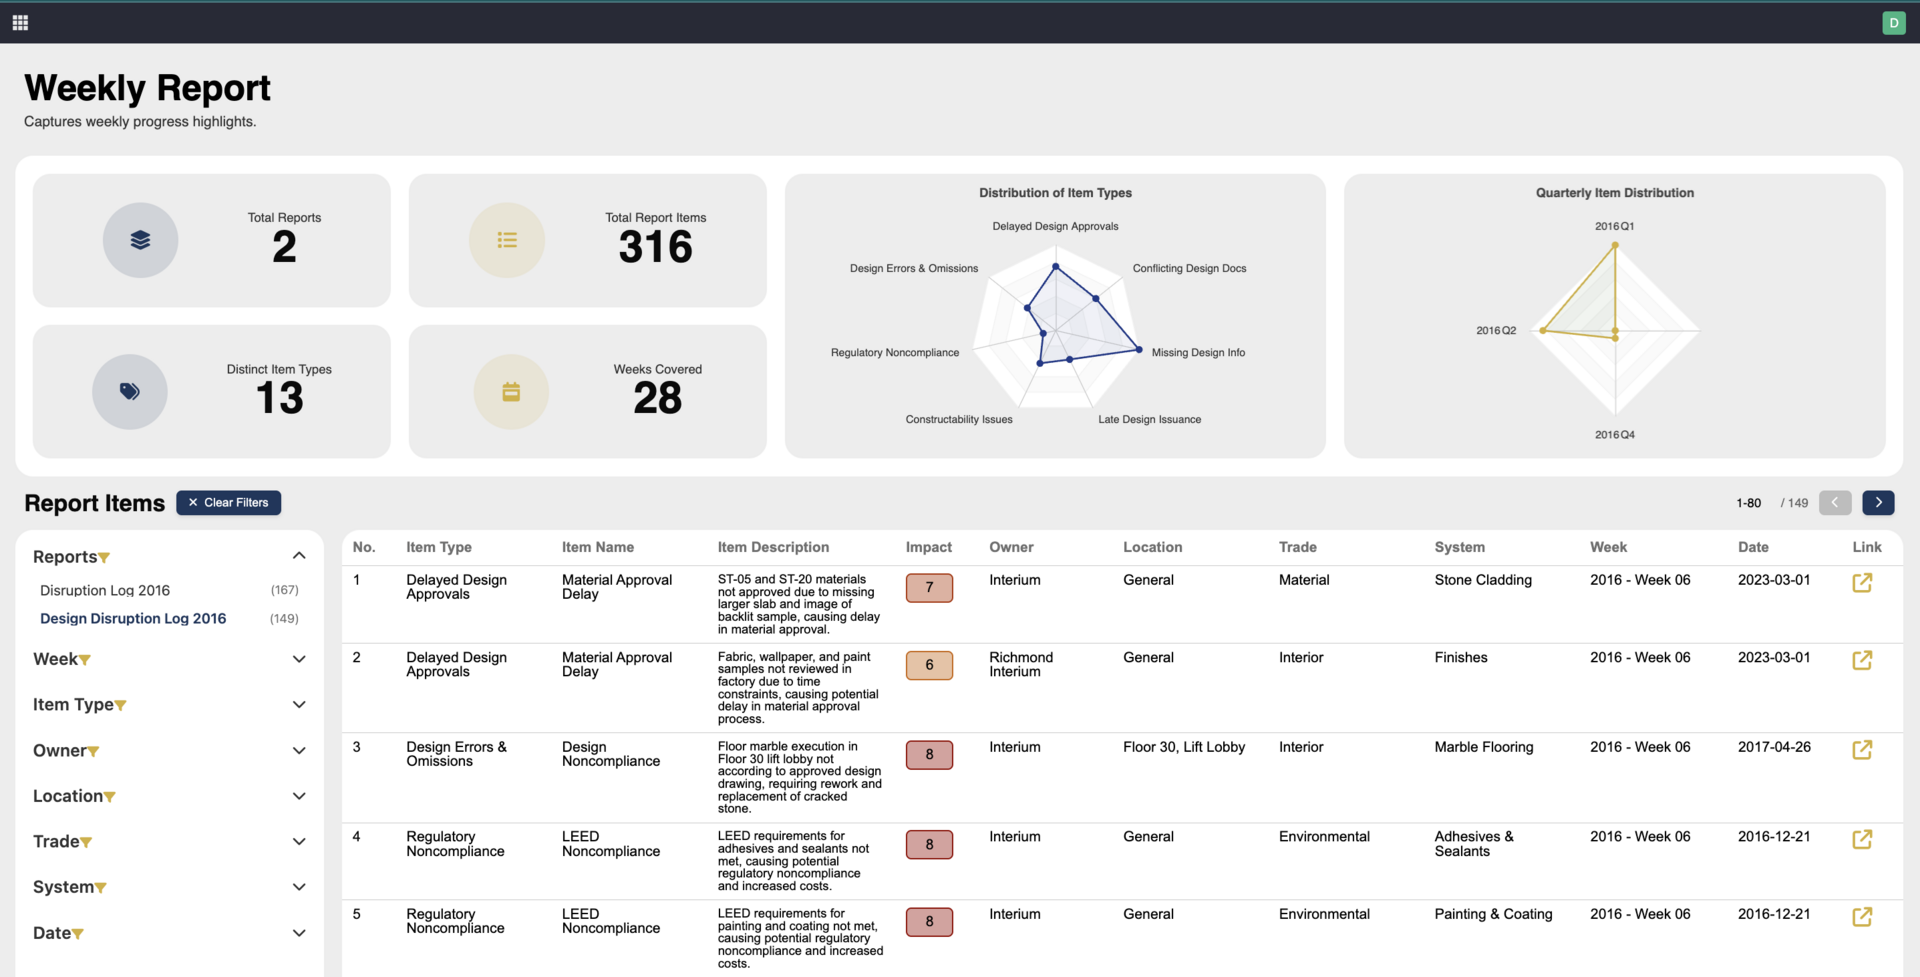Click the Total Report Items list icon
Image resolution: width=1920 pixels, height=977 pixels.
coord(507,240)
